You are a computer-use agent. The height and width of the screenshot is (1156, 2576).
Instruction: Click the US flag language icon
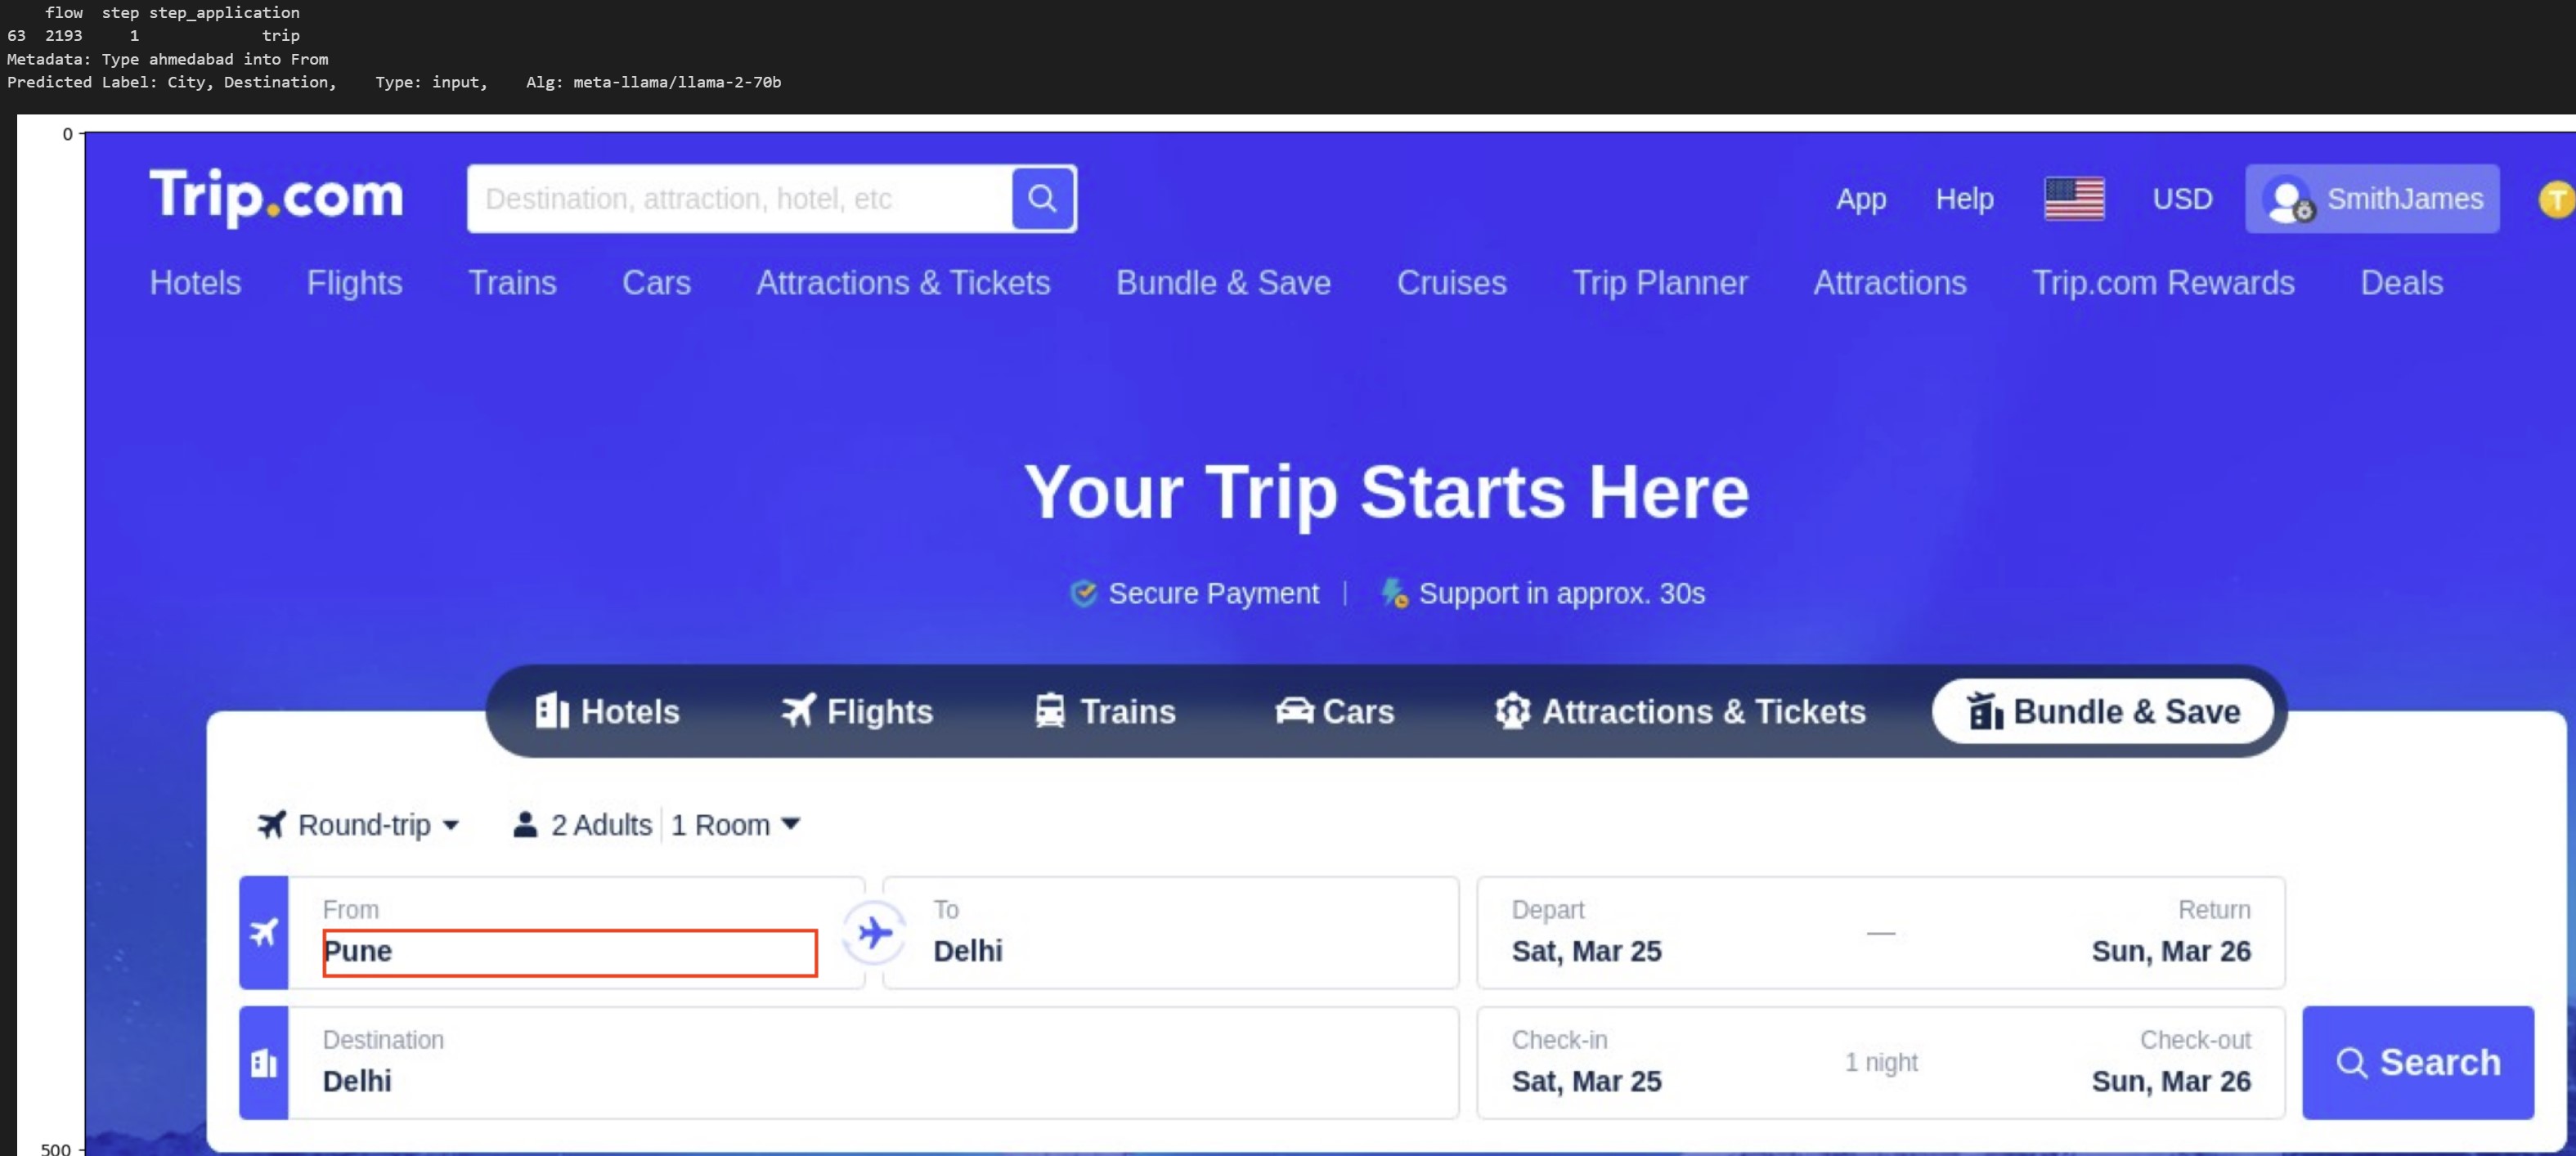2074,199
